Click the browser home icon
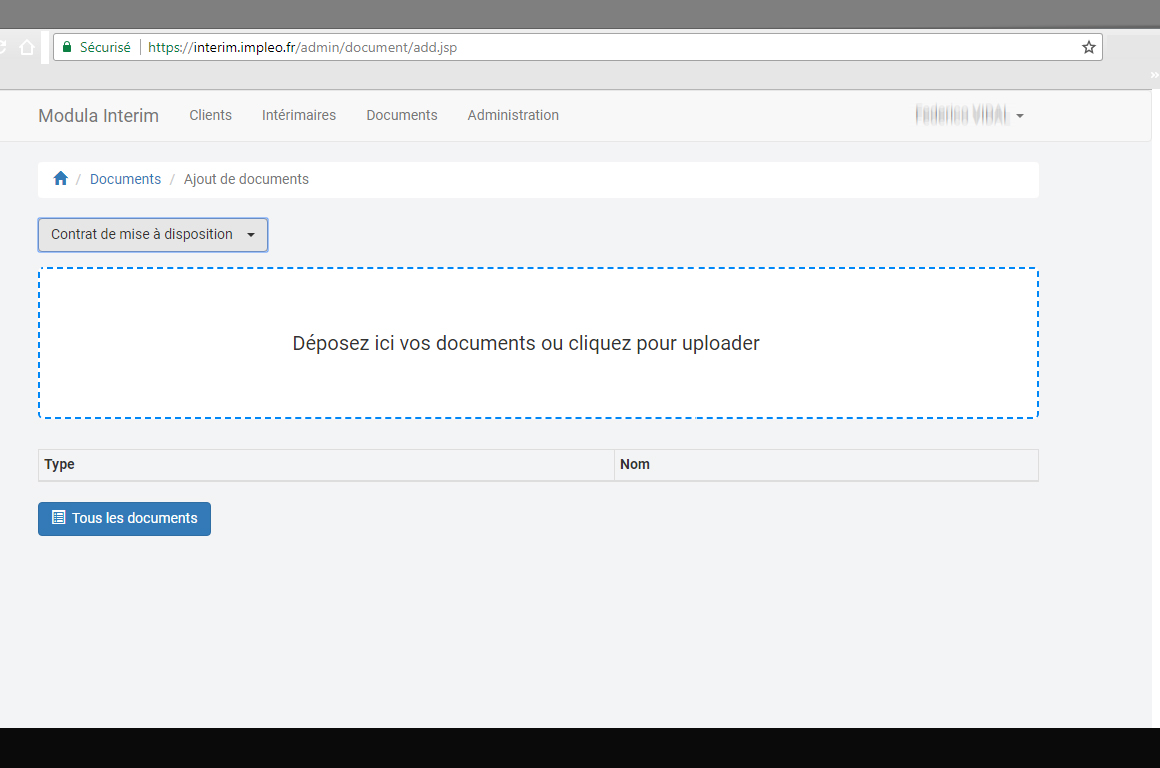The width and height of the screenshot is (1160, 768). click(27, 47)
